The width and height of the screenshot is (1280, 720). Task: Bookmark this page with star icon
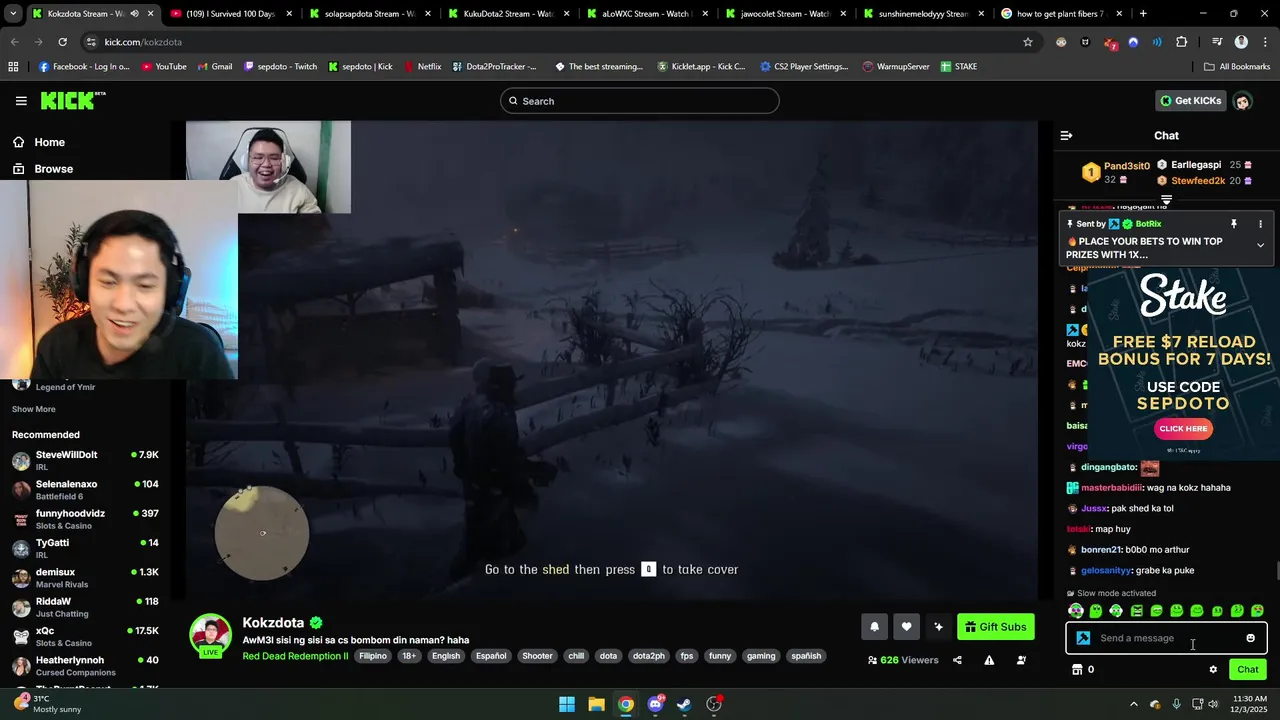(x=1027, y=42)
